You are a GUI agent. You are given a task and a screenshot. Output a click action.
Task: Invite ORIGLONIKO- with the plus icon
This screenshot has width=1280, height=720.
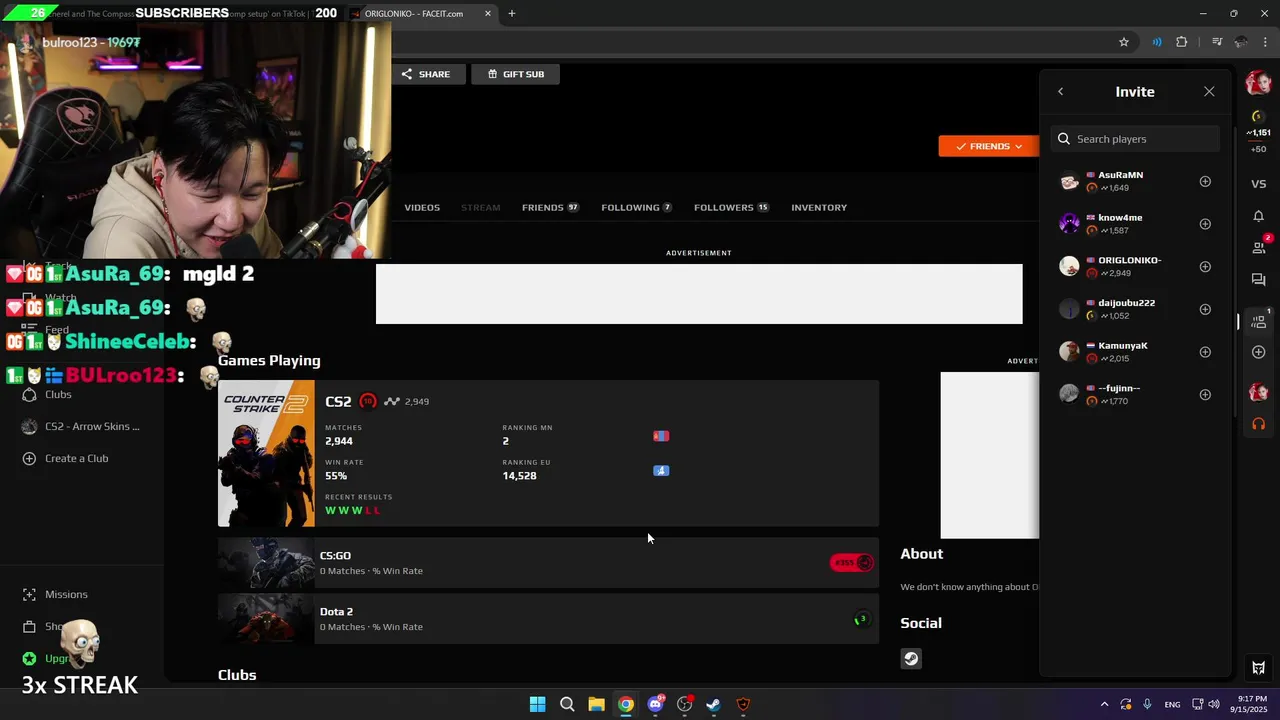tap(1205, 267)
